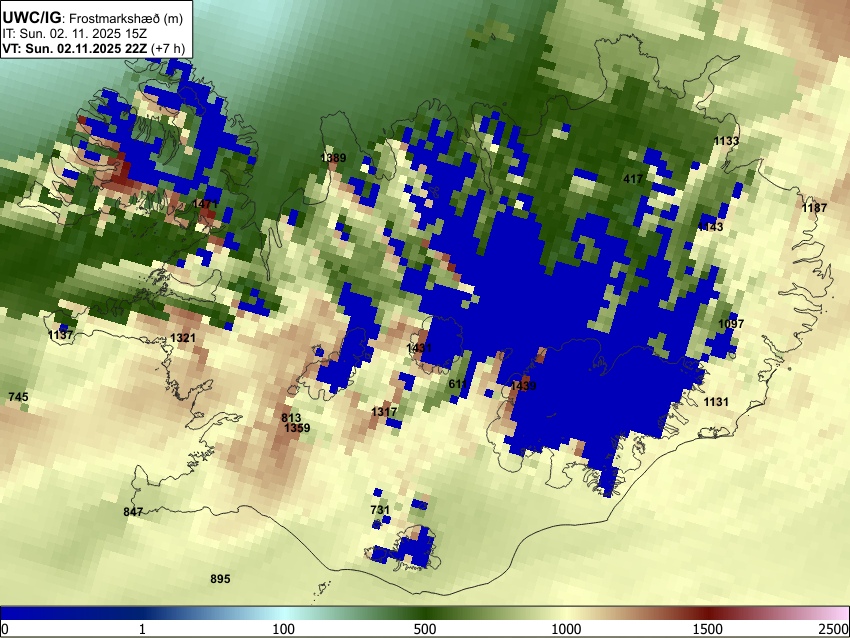Click the title text 'UWC/IG: Frostmarkshæð (m)'
This screenshot has width=850, height=638.
[x=93, y=18]
